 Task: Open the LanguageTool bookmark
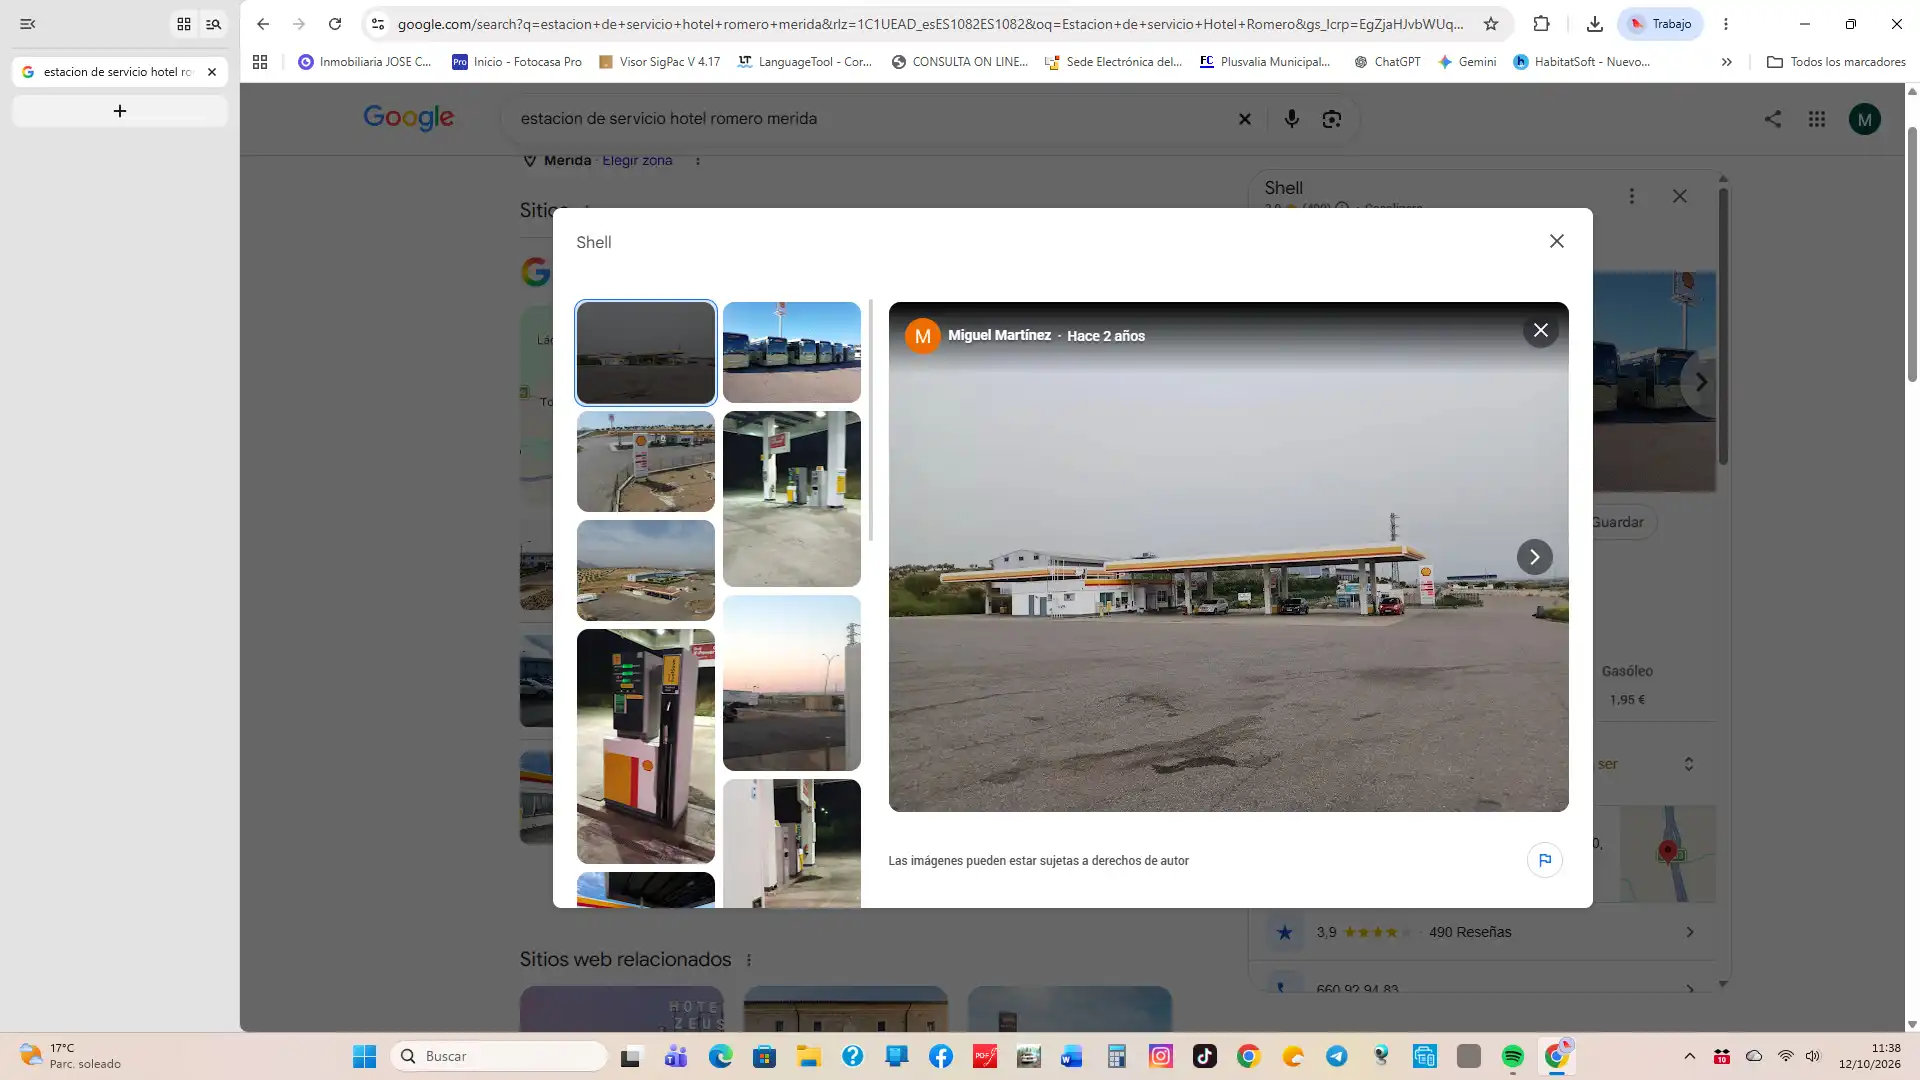tap(805, 62)
